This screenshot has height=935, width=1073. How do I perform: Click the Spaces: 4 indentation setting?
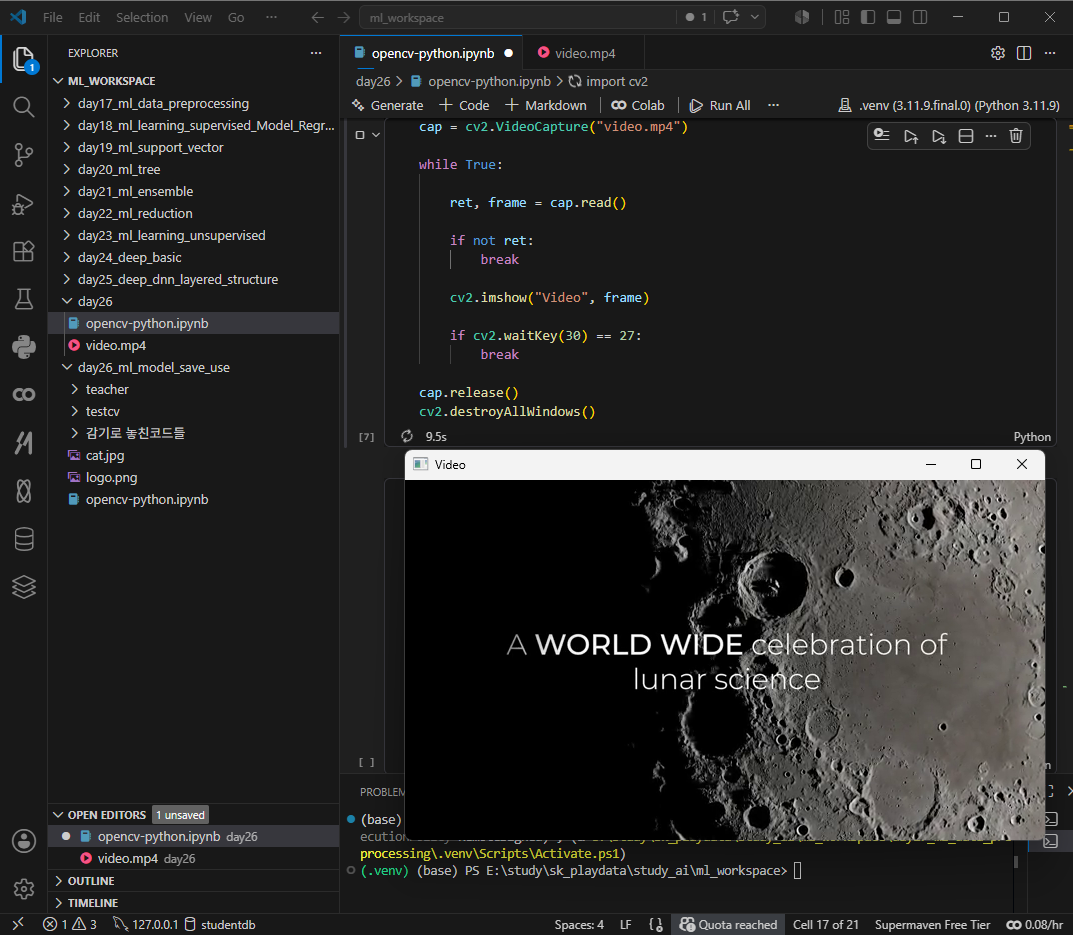pos(579,925)
